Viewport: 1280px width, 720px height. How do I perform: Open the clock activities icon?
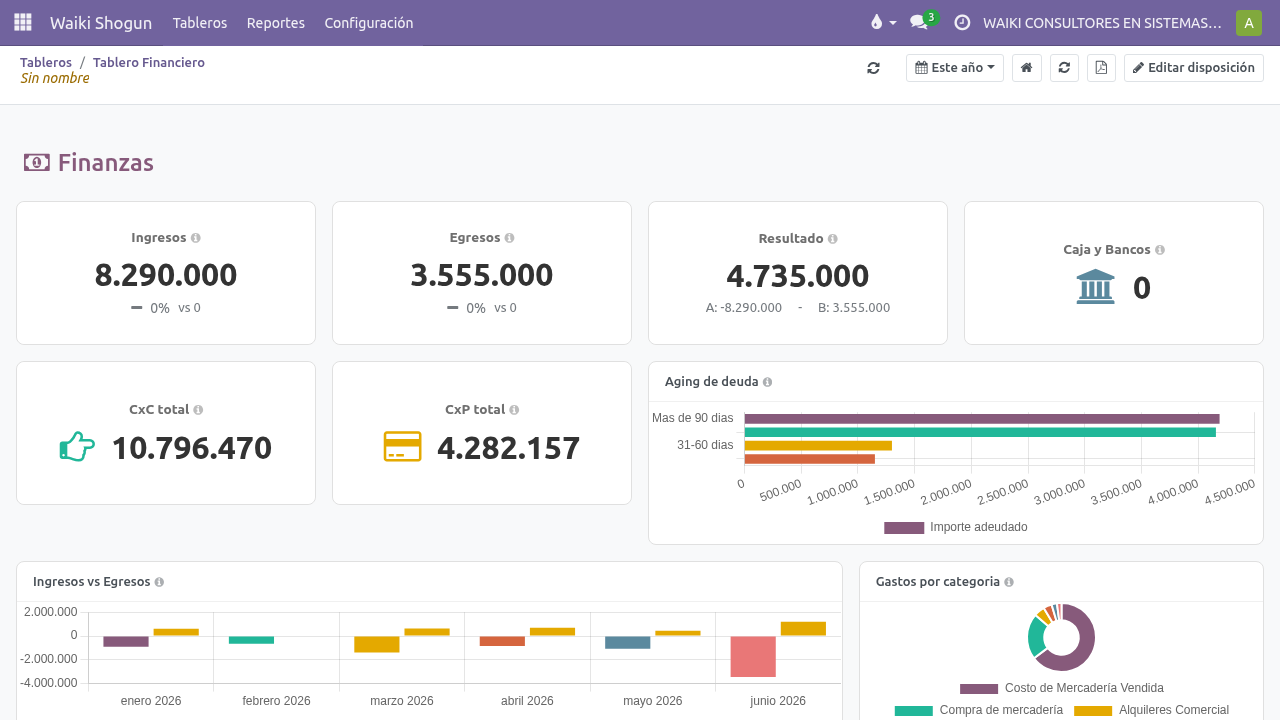[962, 22]
